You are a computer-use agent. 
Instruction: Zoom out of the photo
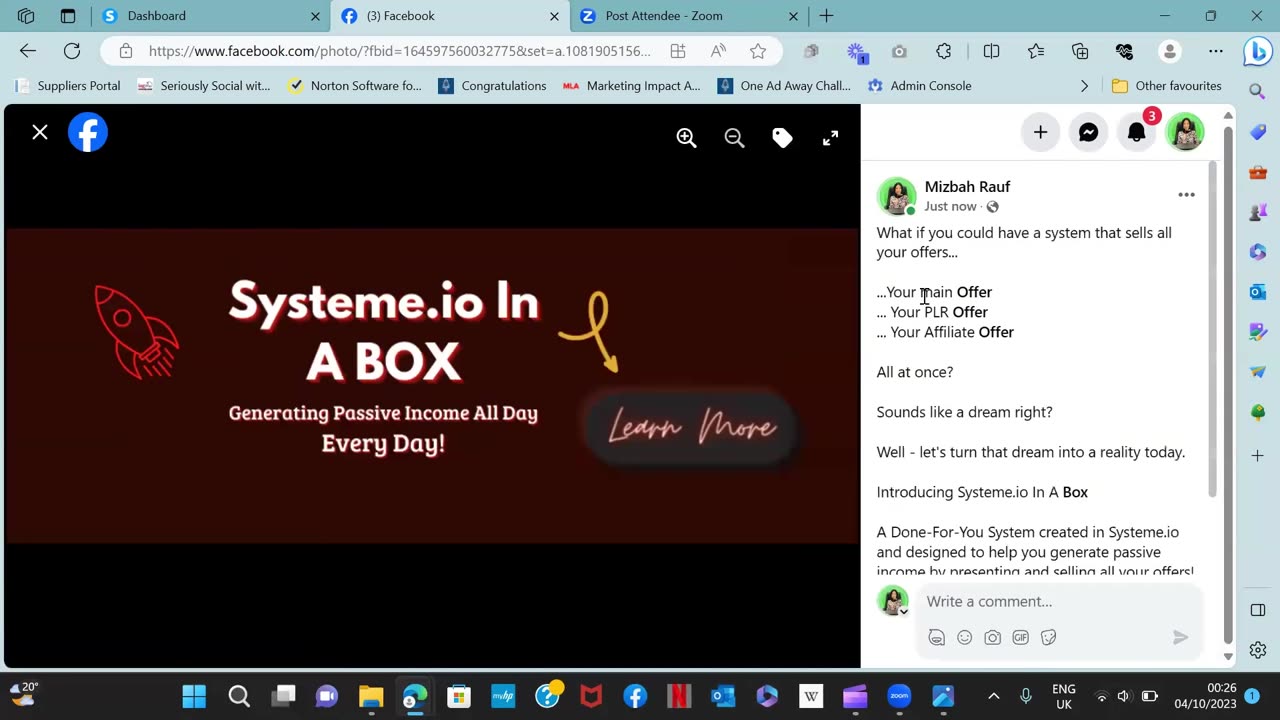coord(734,138)
